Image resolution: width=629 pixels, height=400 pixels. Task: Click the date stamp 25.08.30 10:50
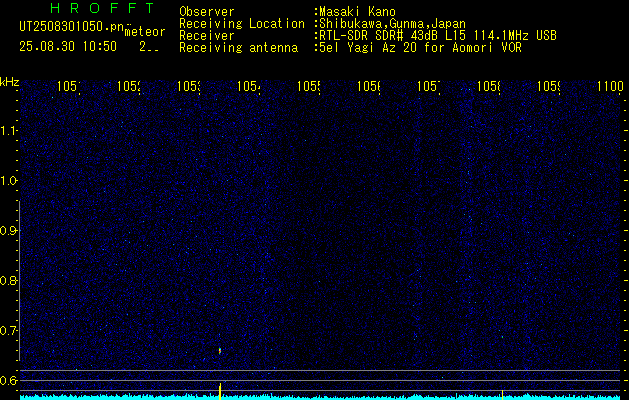[x=68, y=47]
